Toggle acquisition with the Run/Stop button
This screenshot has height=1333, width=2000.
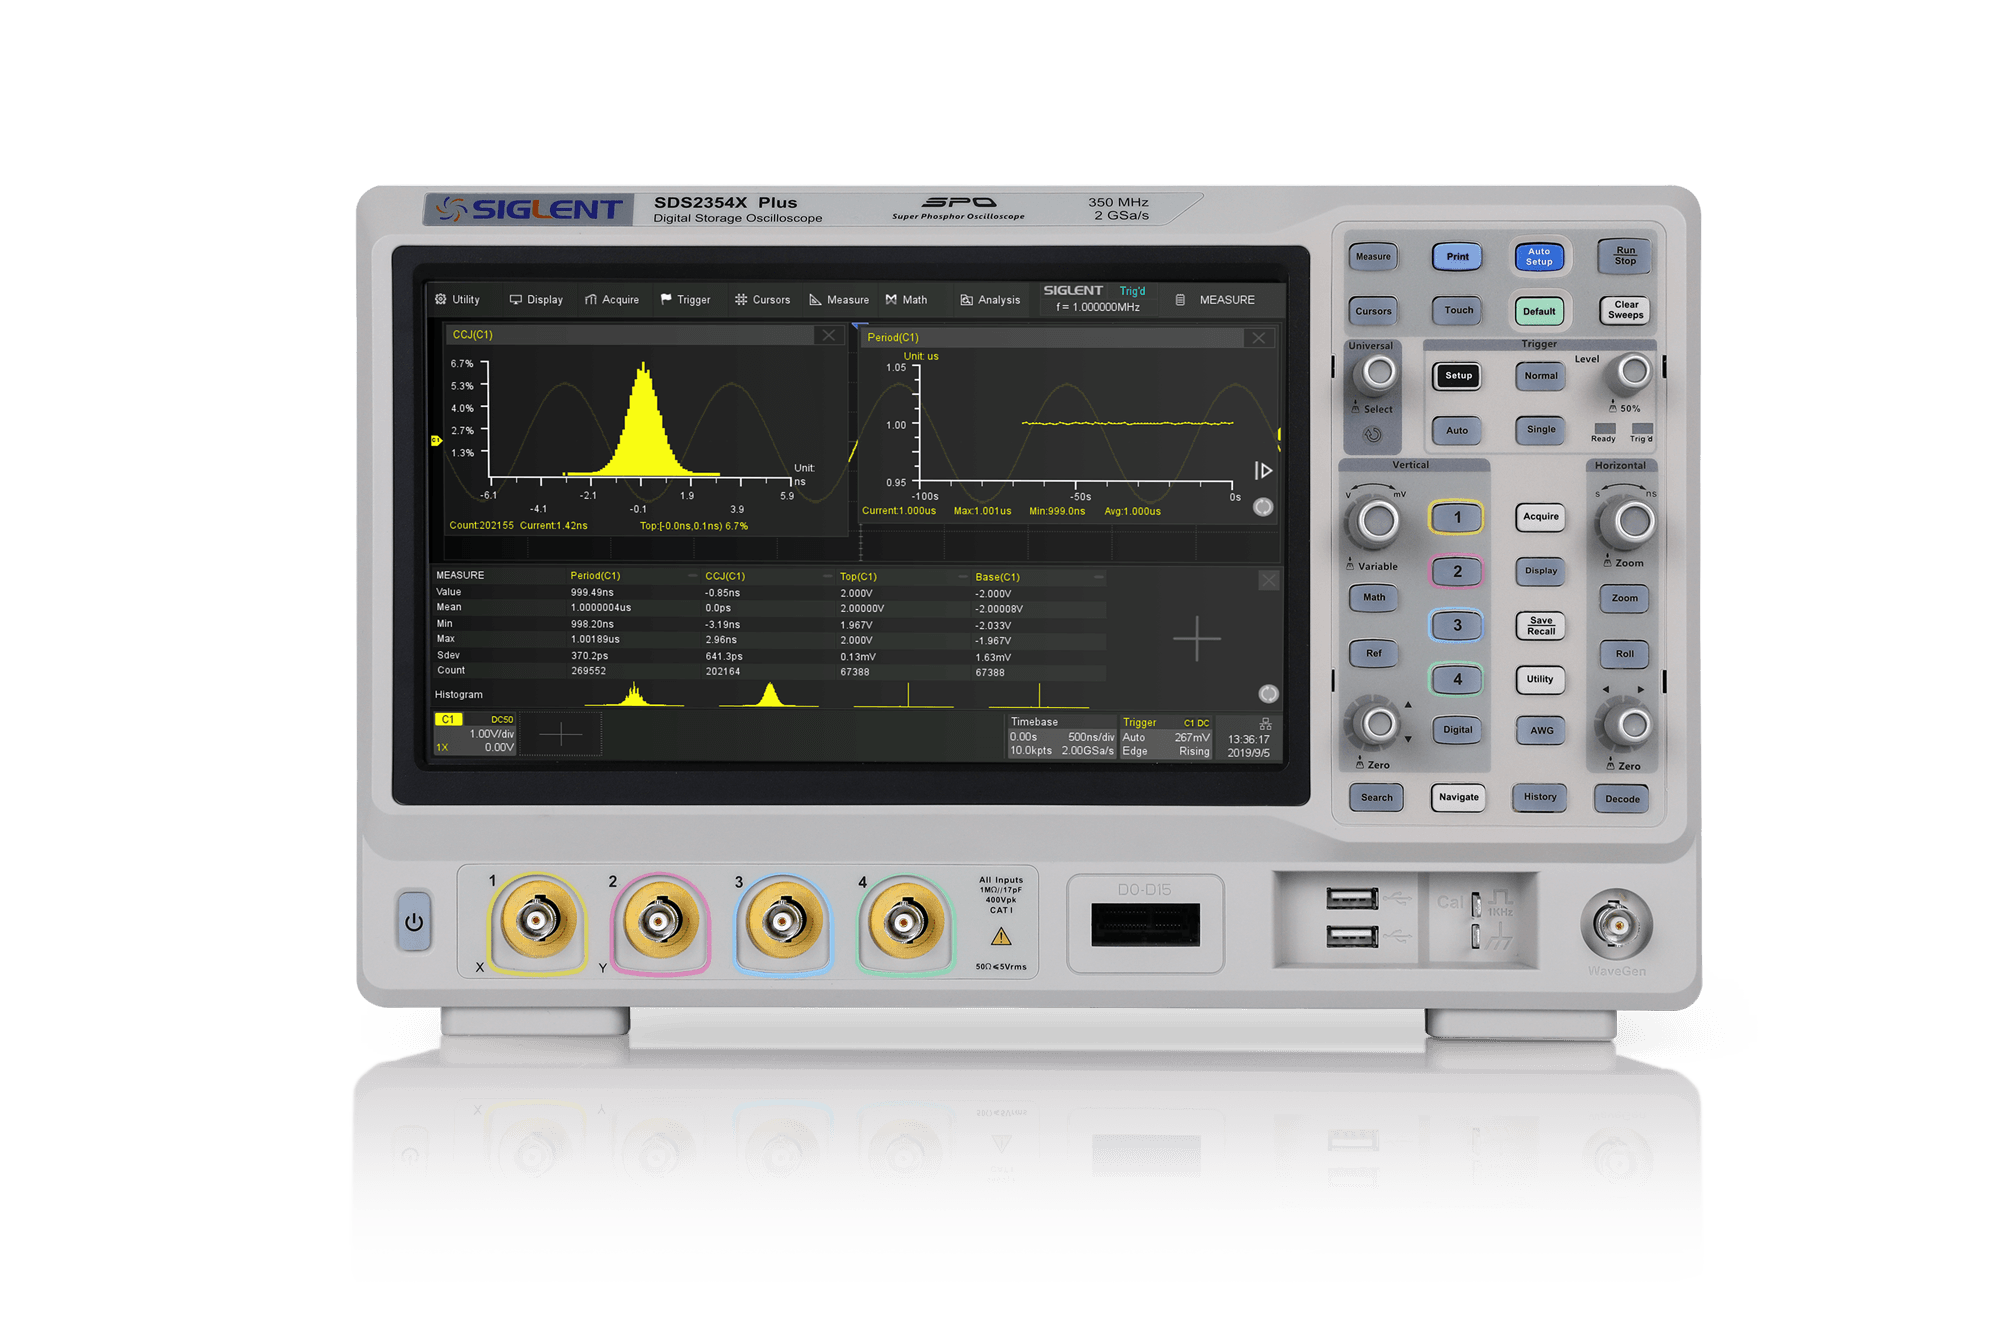(x=1623, y=257)
